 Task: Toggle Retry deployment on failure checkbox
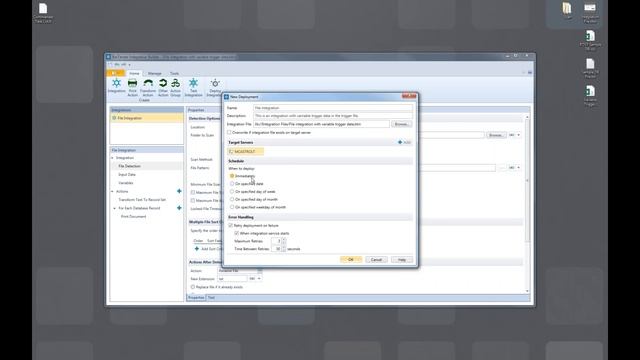(231, 225)
